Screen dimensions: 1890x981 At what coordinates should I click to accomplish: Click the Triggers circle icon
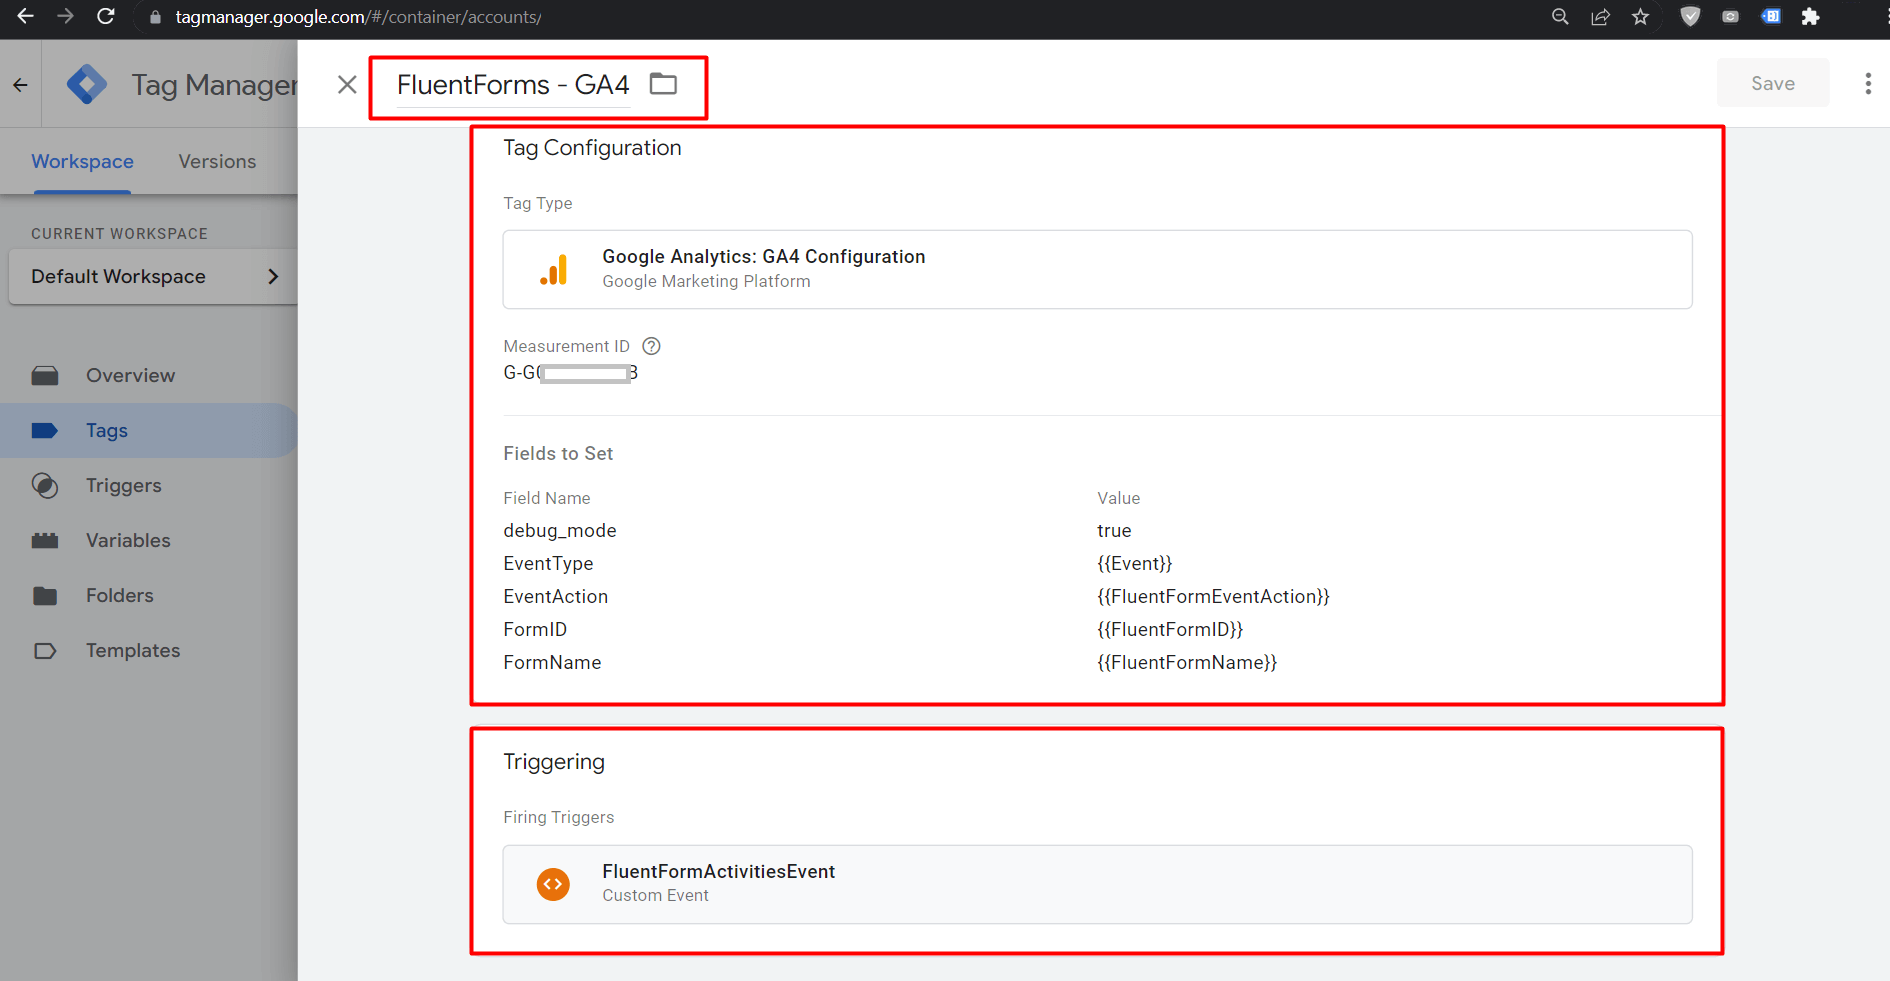(x=45, y=486)
